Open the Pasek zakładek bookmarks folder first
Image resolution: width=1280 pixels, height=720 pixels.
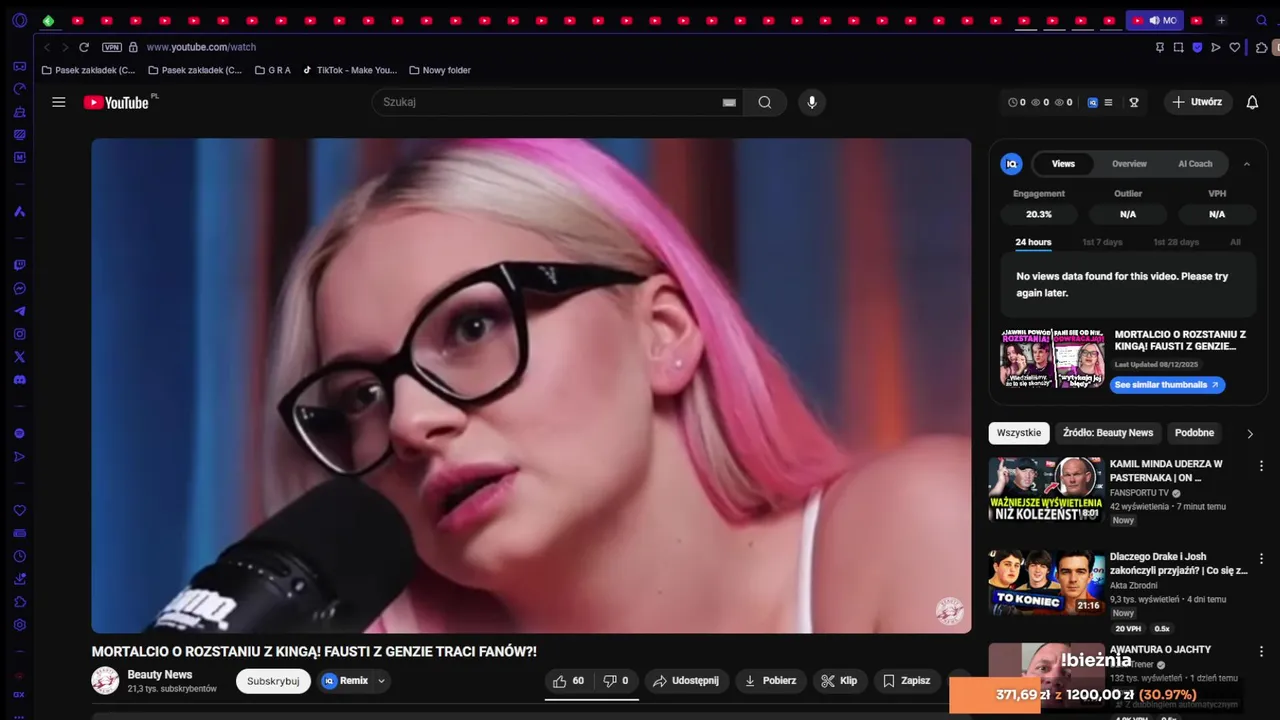89,70
